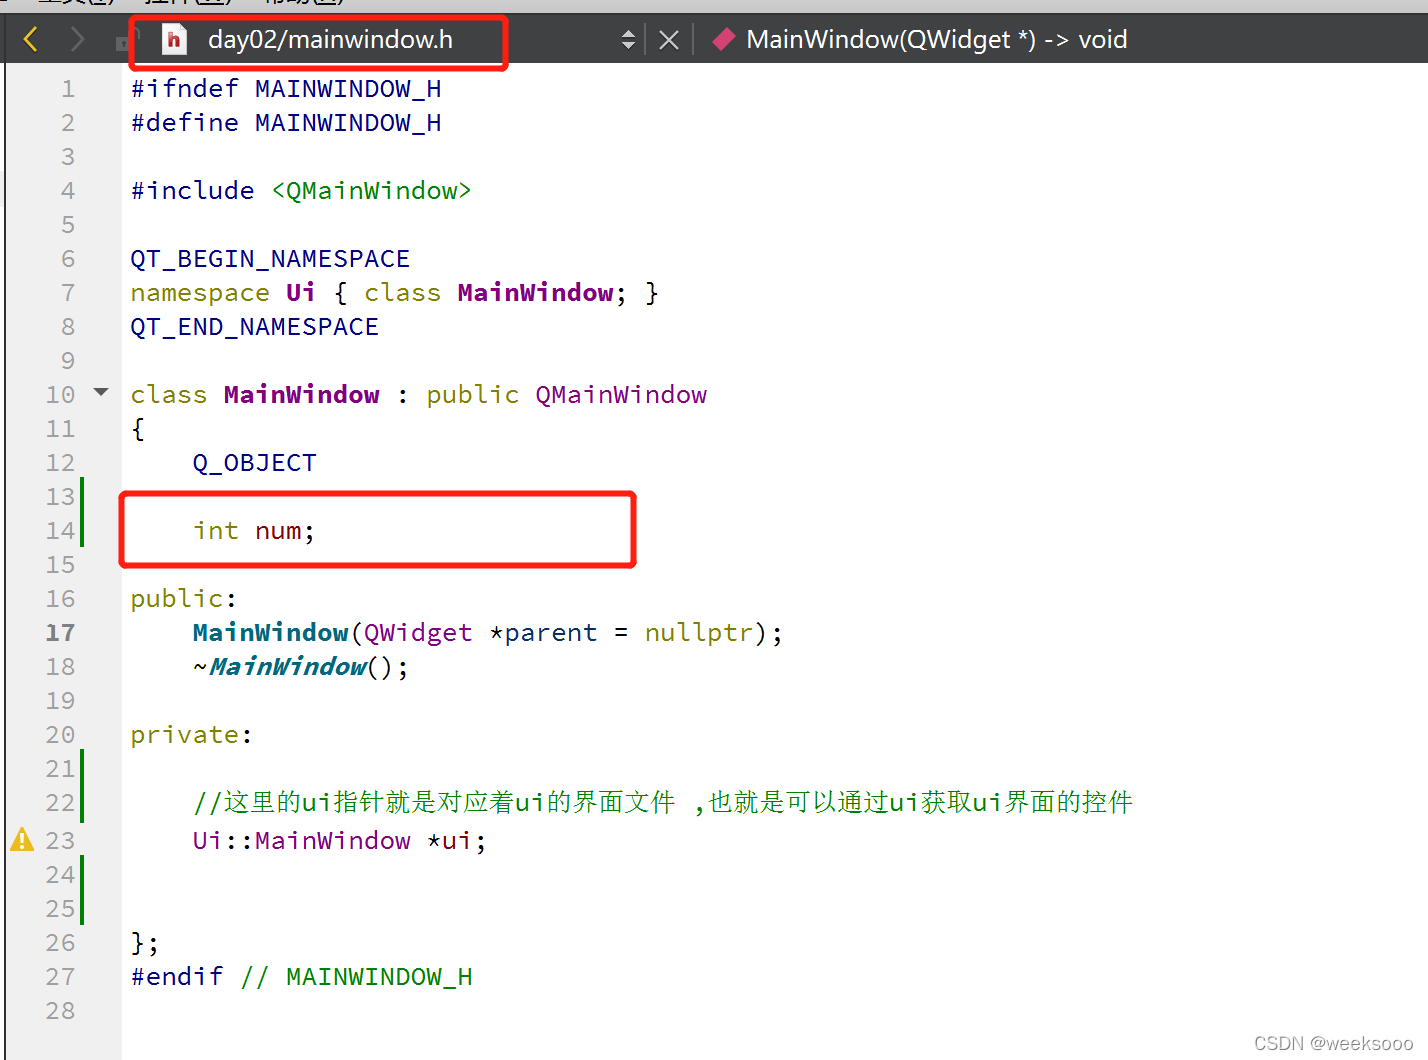Screen dimensions: 1428x1060
Task: Go forward with the right arrow
Action: point(77,40)
